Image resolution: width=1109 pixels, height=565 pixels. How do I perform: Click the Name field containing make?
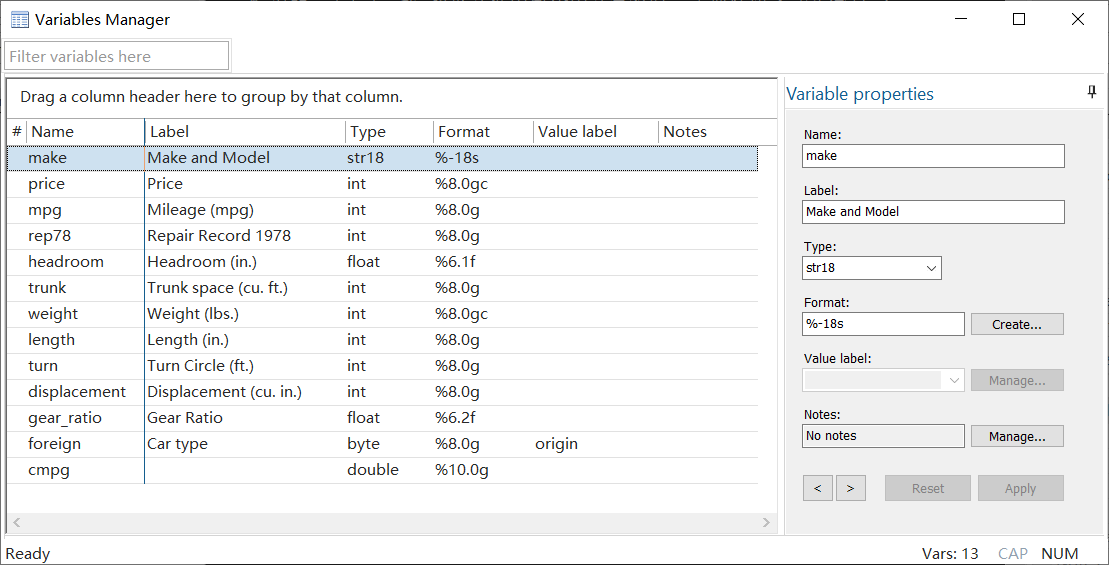click(933, 156)
